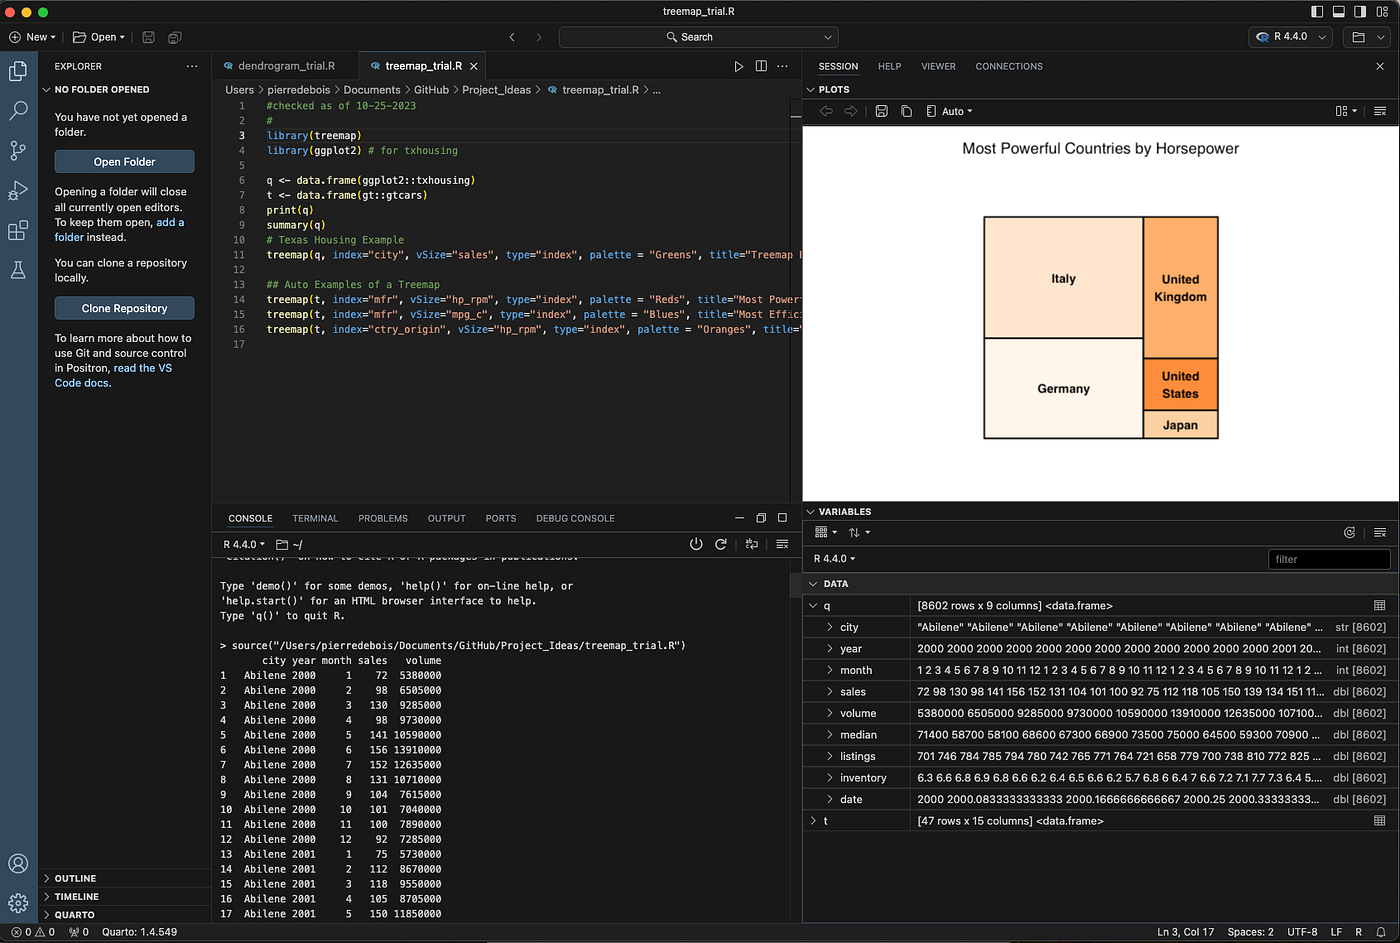Screen dimensions: 1400x943
Task: Open the Auto plot size dropdown
Action: (950, 111)
